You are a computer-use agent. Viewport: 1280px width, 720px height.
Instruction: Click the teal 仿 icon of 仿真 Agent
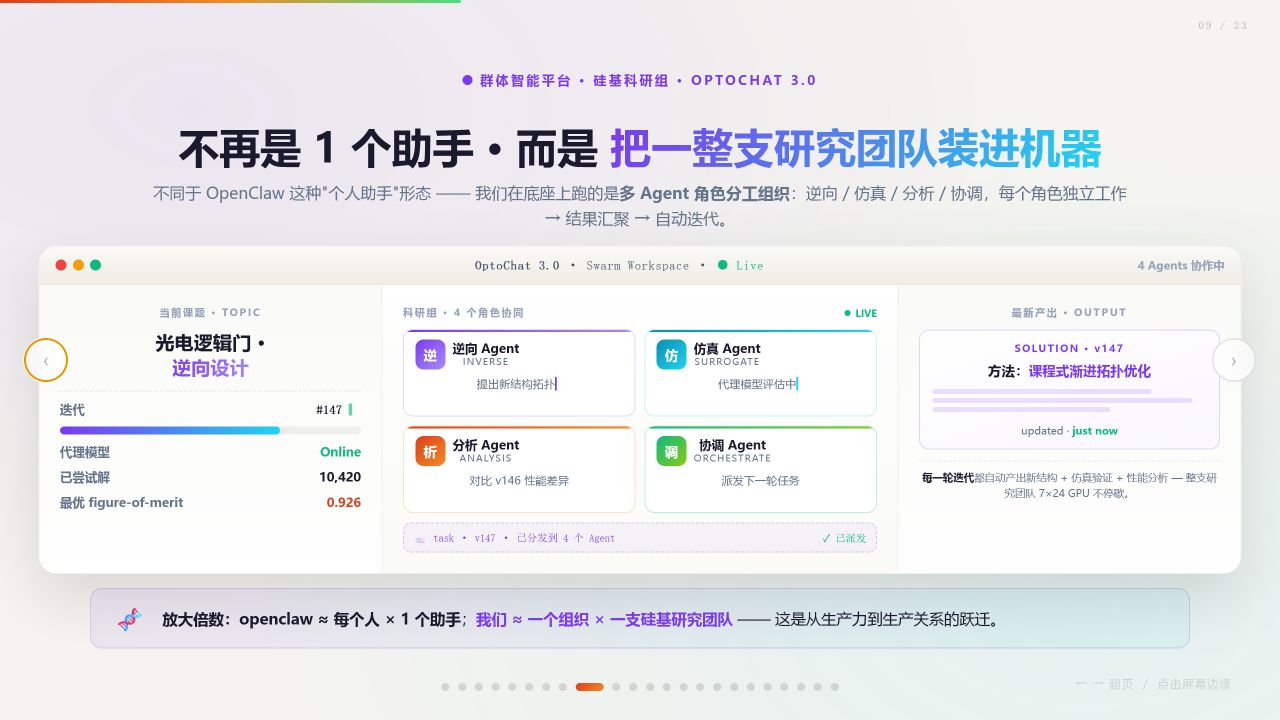(x=671, y=355)
